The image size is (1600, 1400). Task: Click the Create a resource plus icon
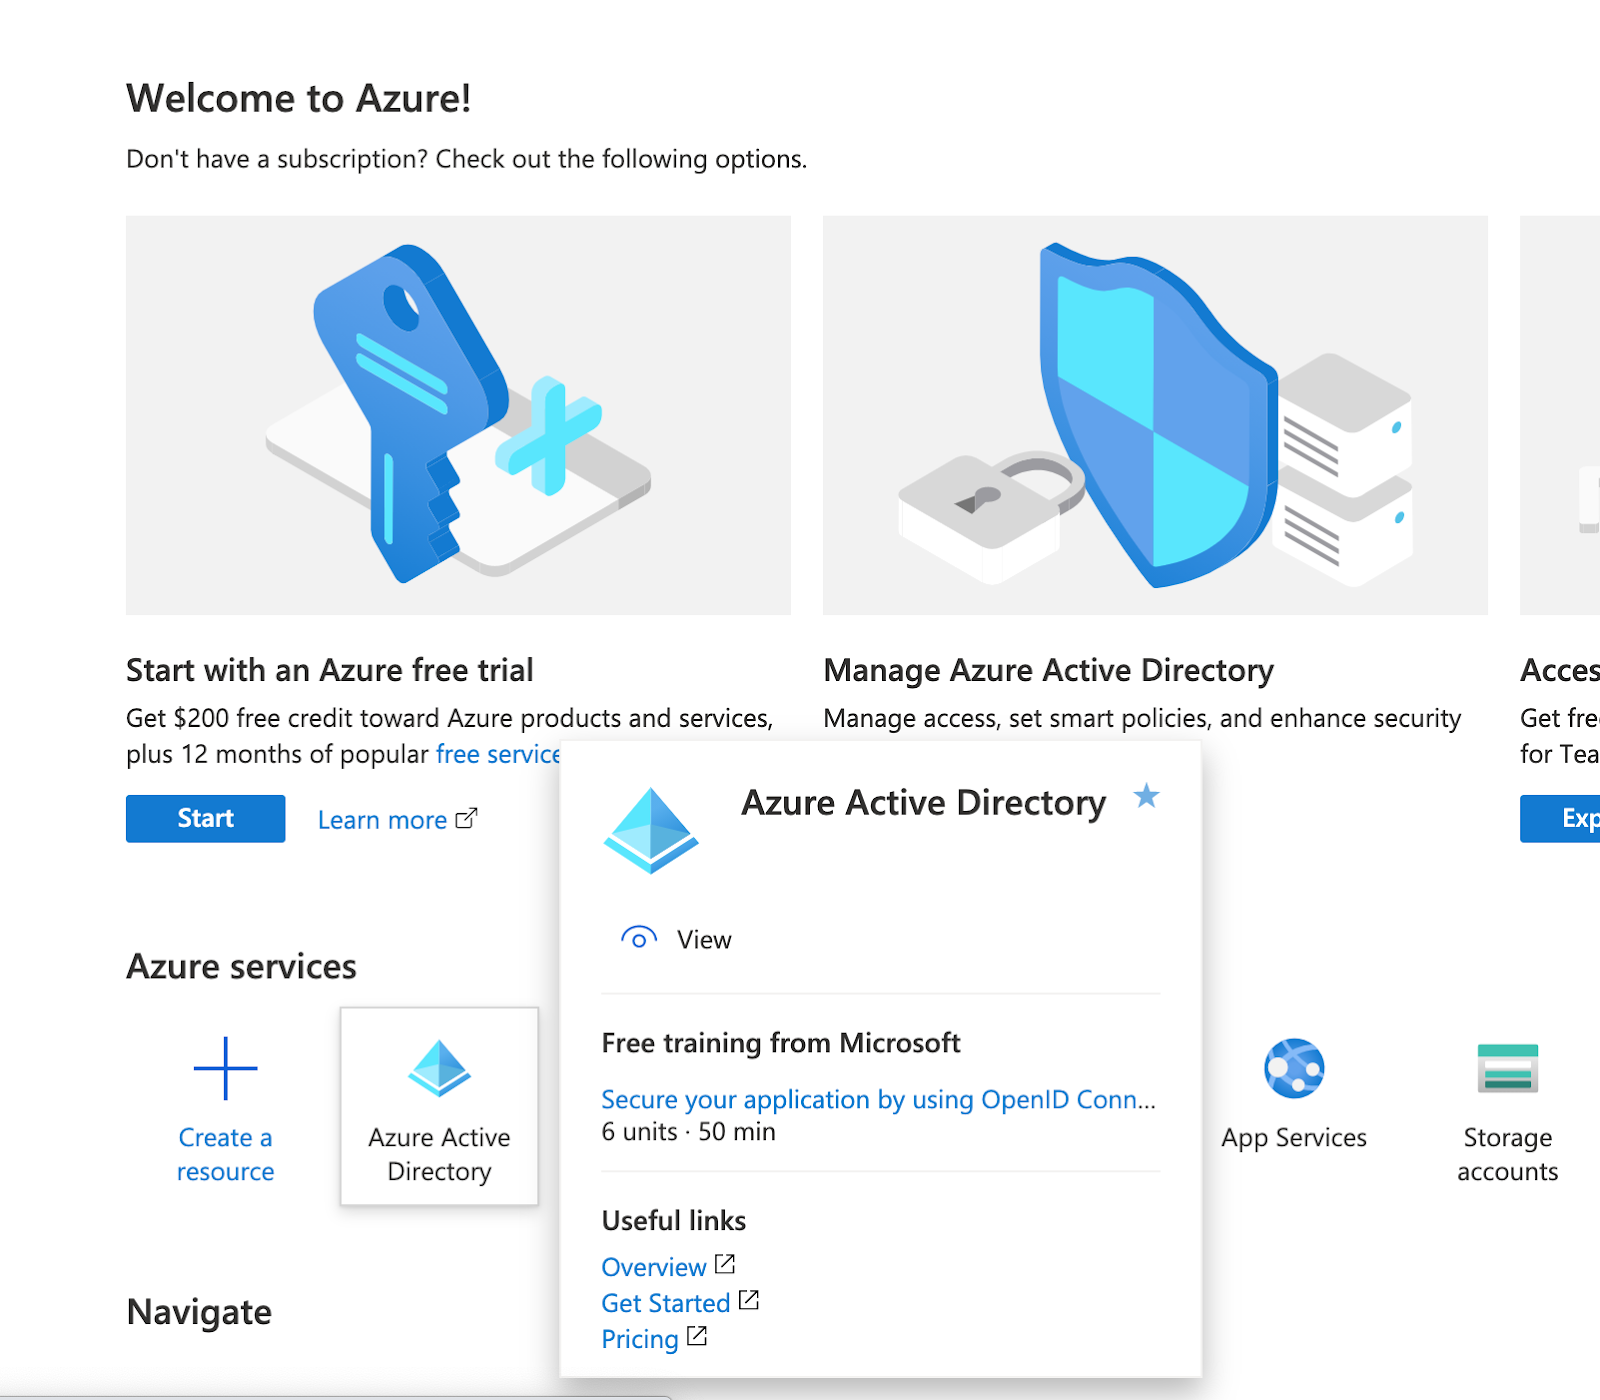[x=225, y=1068]
